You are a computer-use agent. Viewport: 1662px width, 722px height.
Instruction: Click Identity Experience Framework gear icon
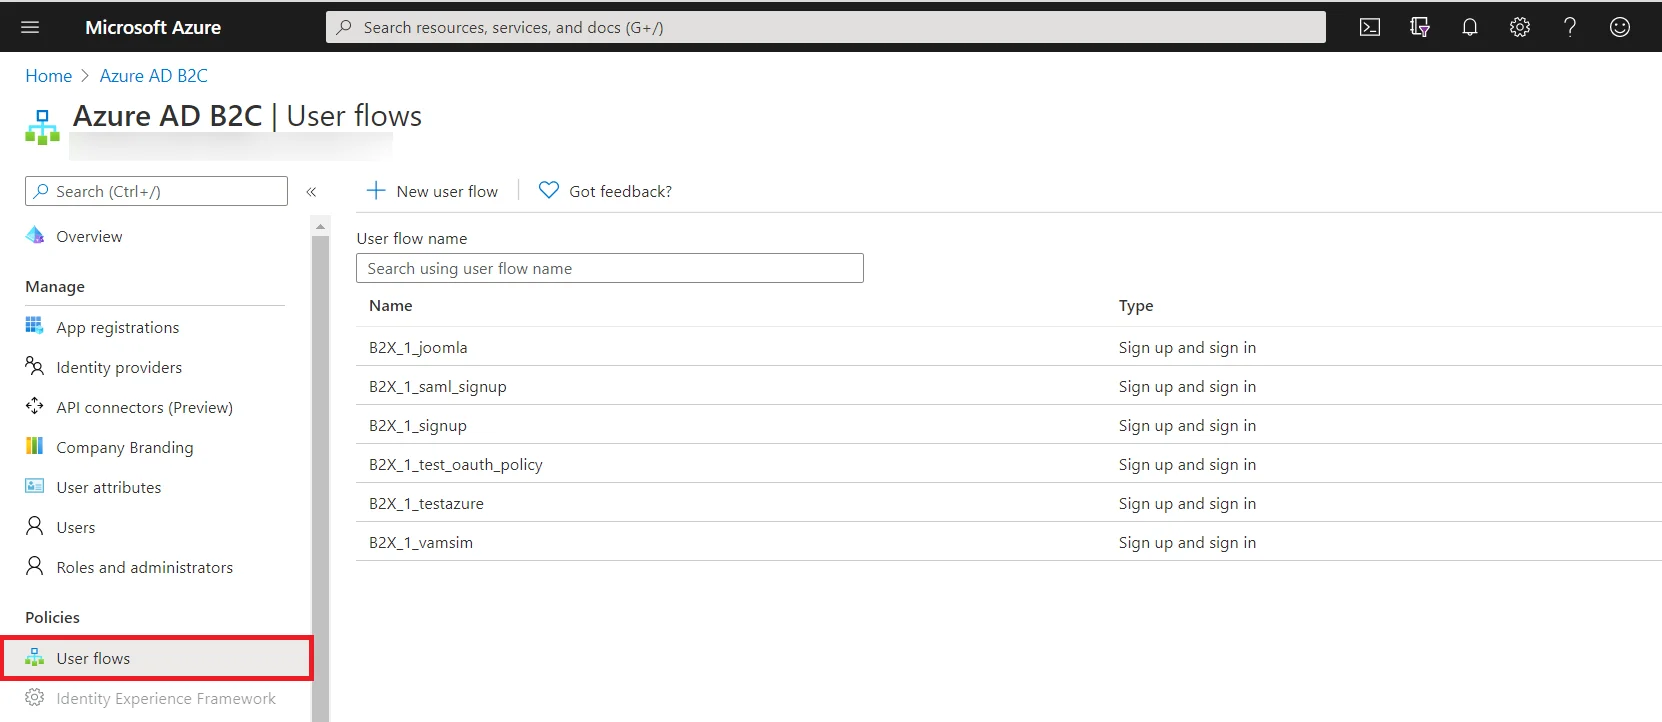[35, 697]
